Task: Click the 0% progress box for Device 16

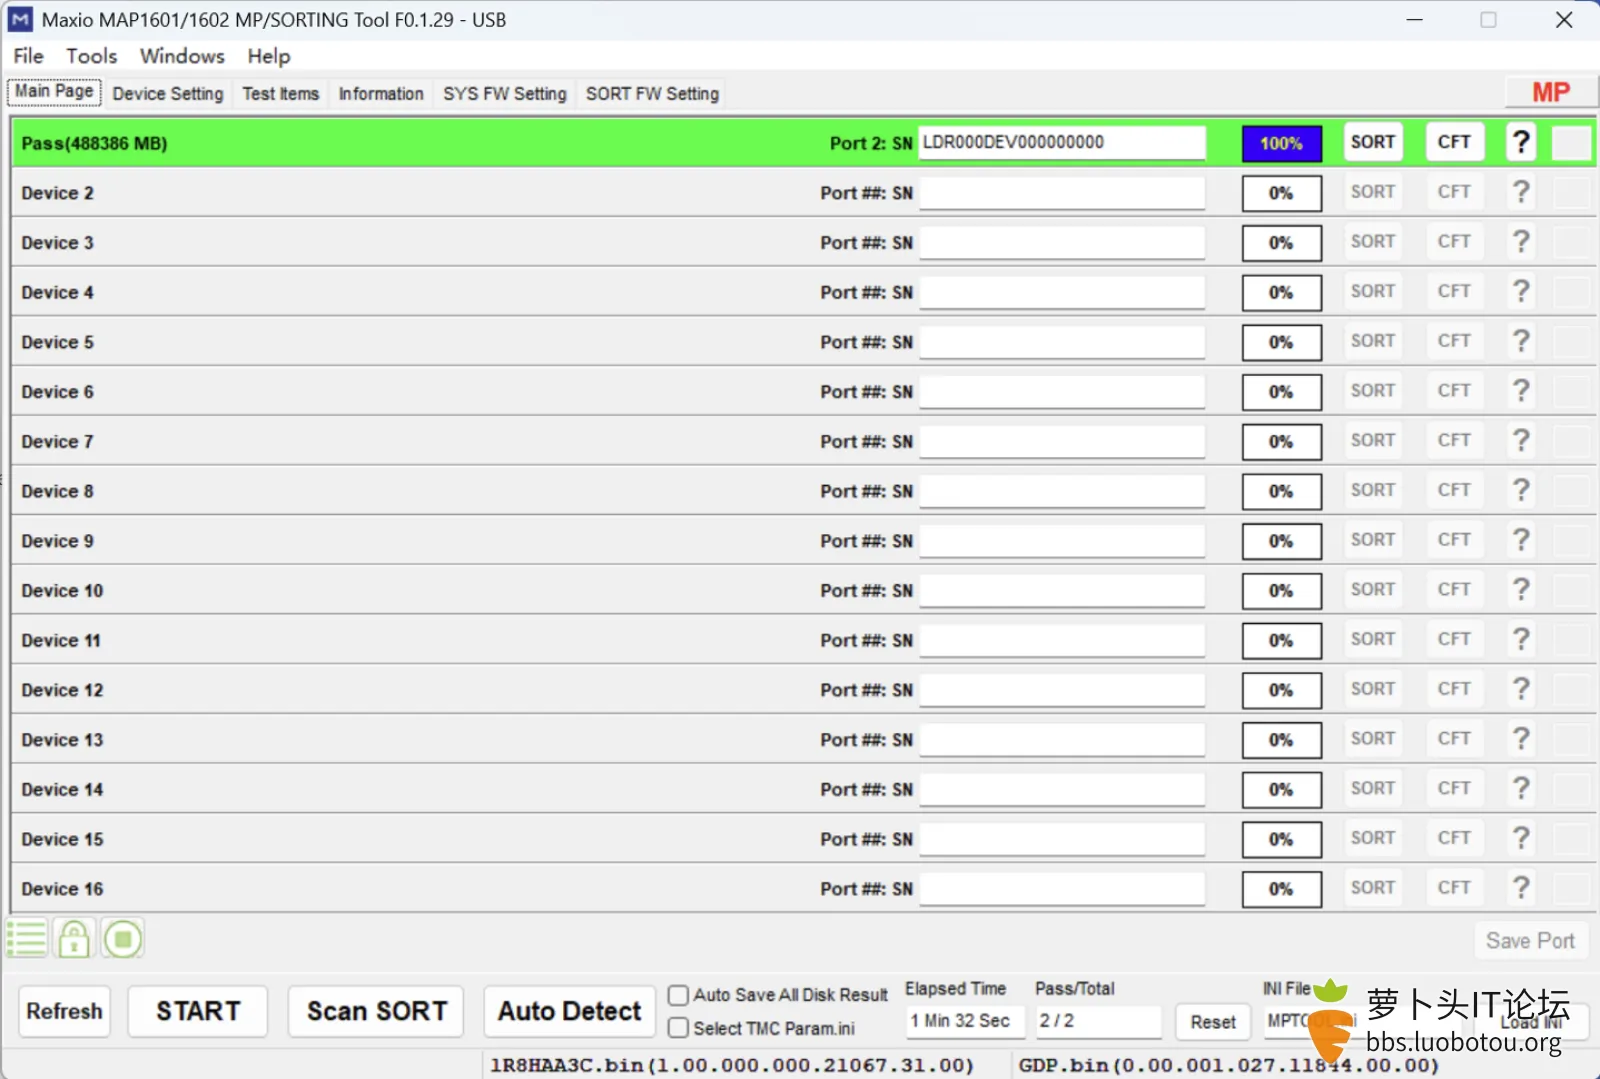Action: click(x=1281, y=889)
